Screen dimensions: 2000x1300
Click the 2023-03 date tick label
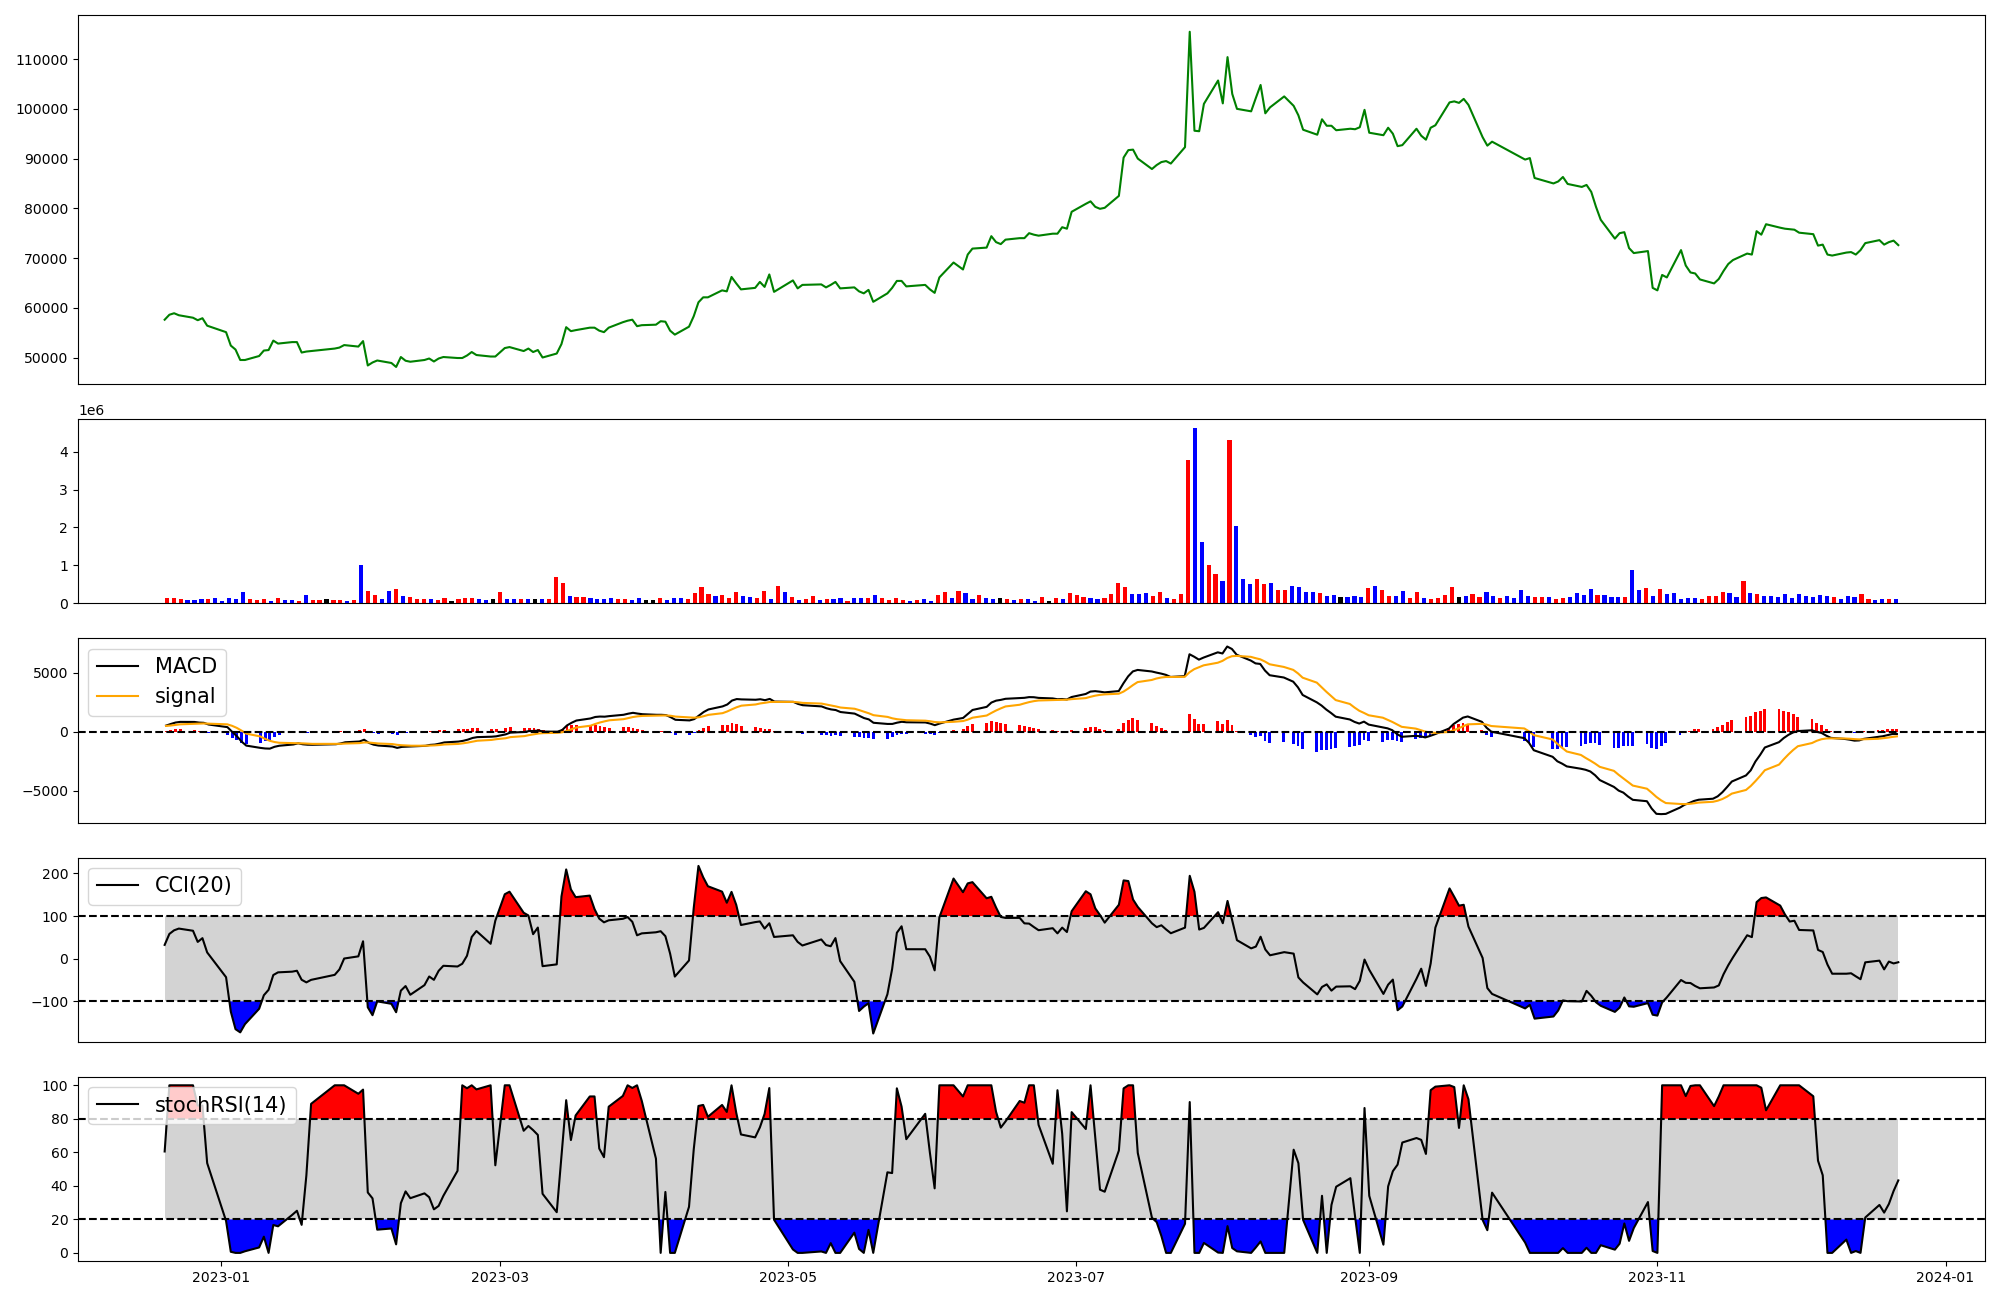(x=500, y=1277)
